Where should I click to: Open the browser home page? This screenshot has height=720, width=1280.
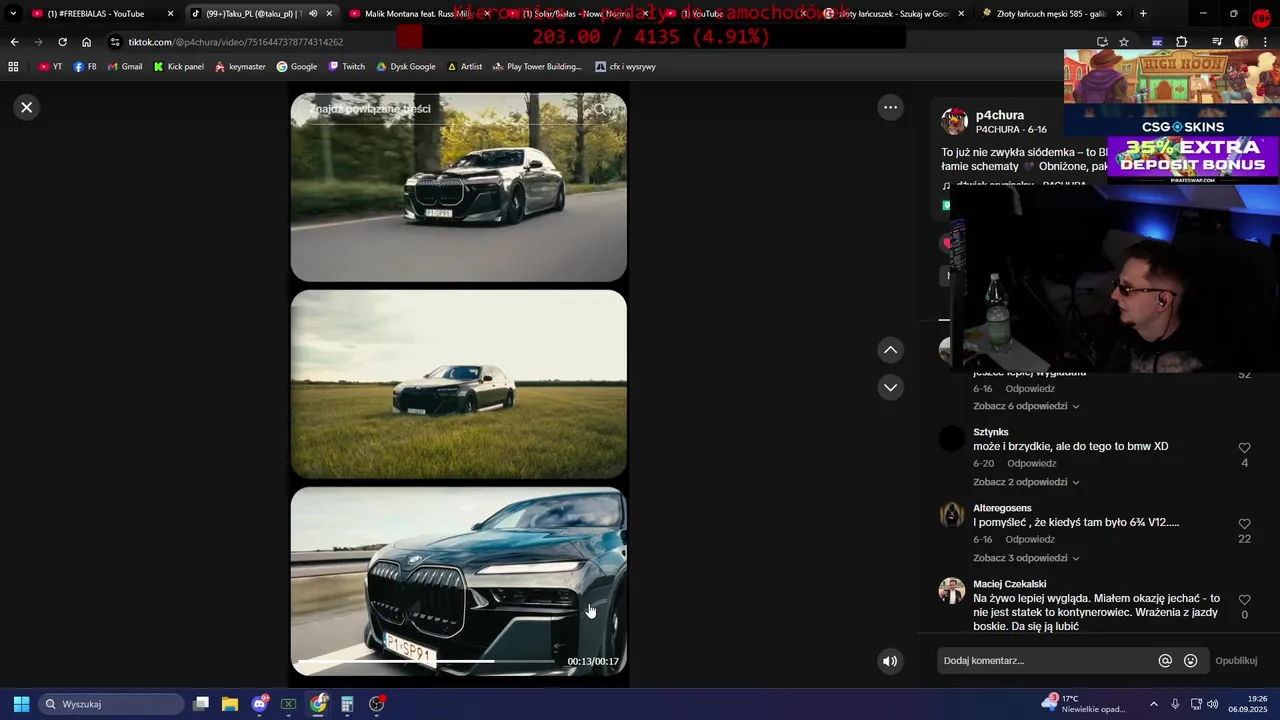tap(86, 42)
